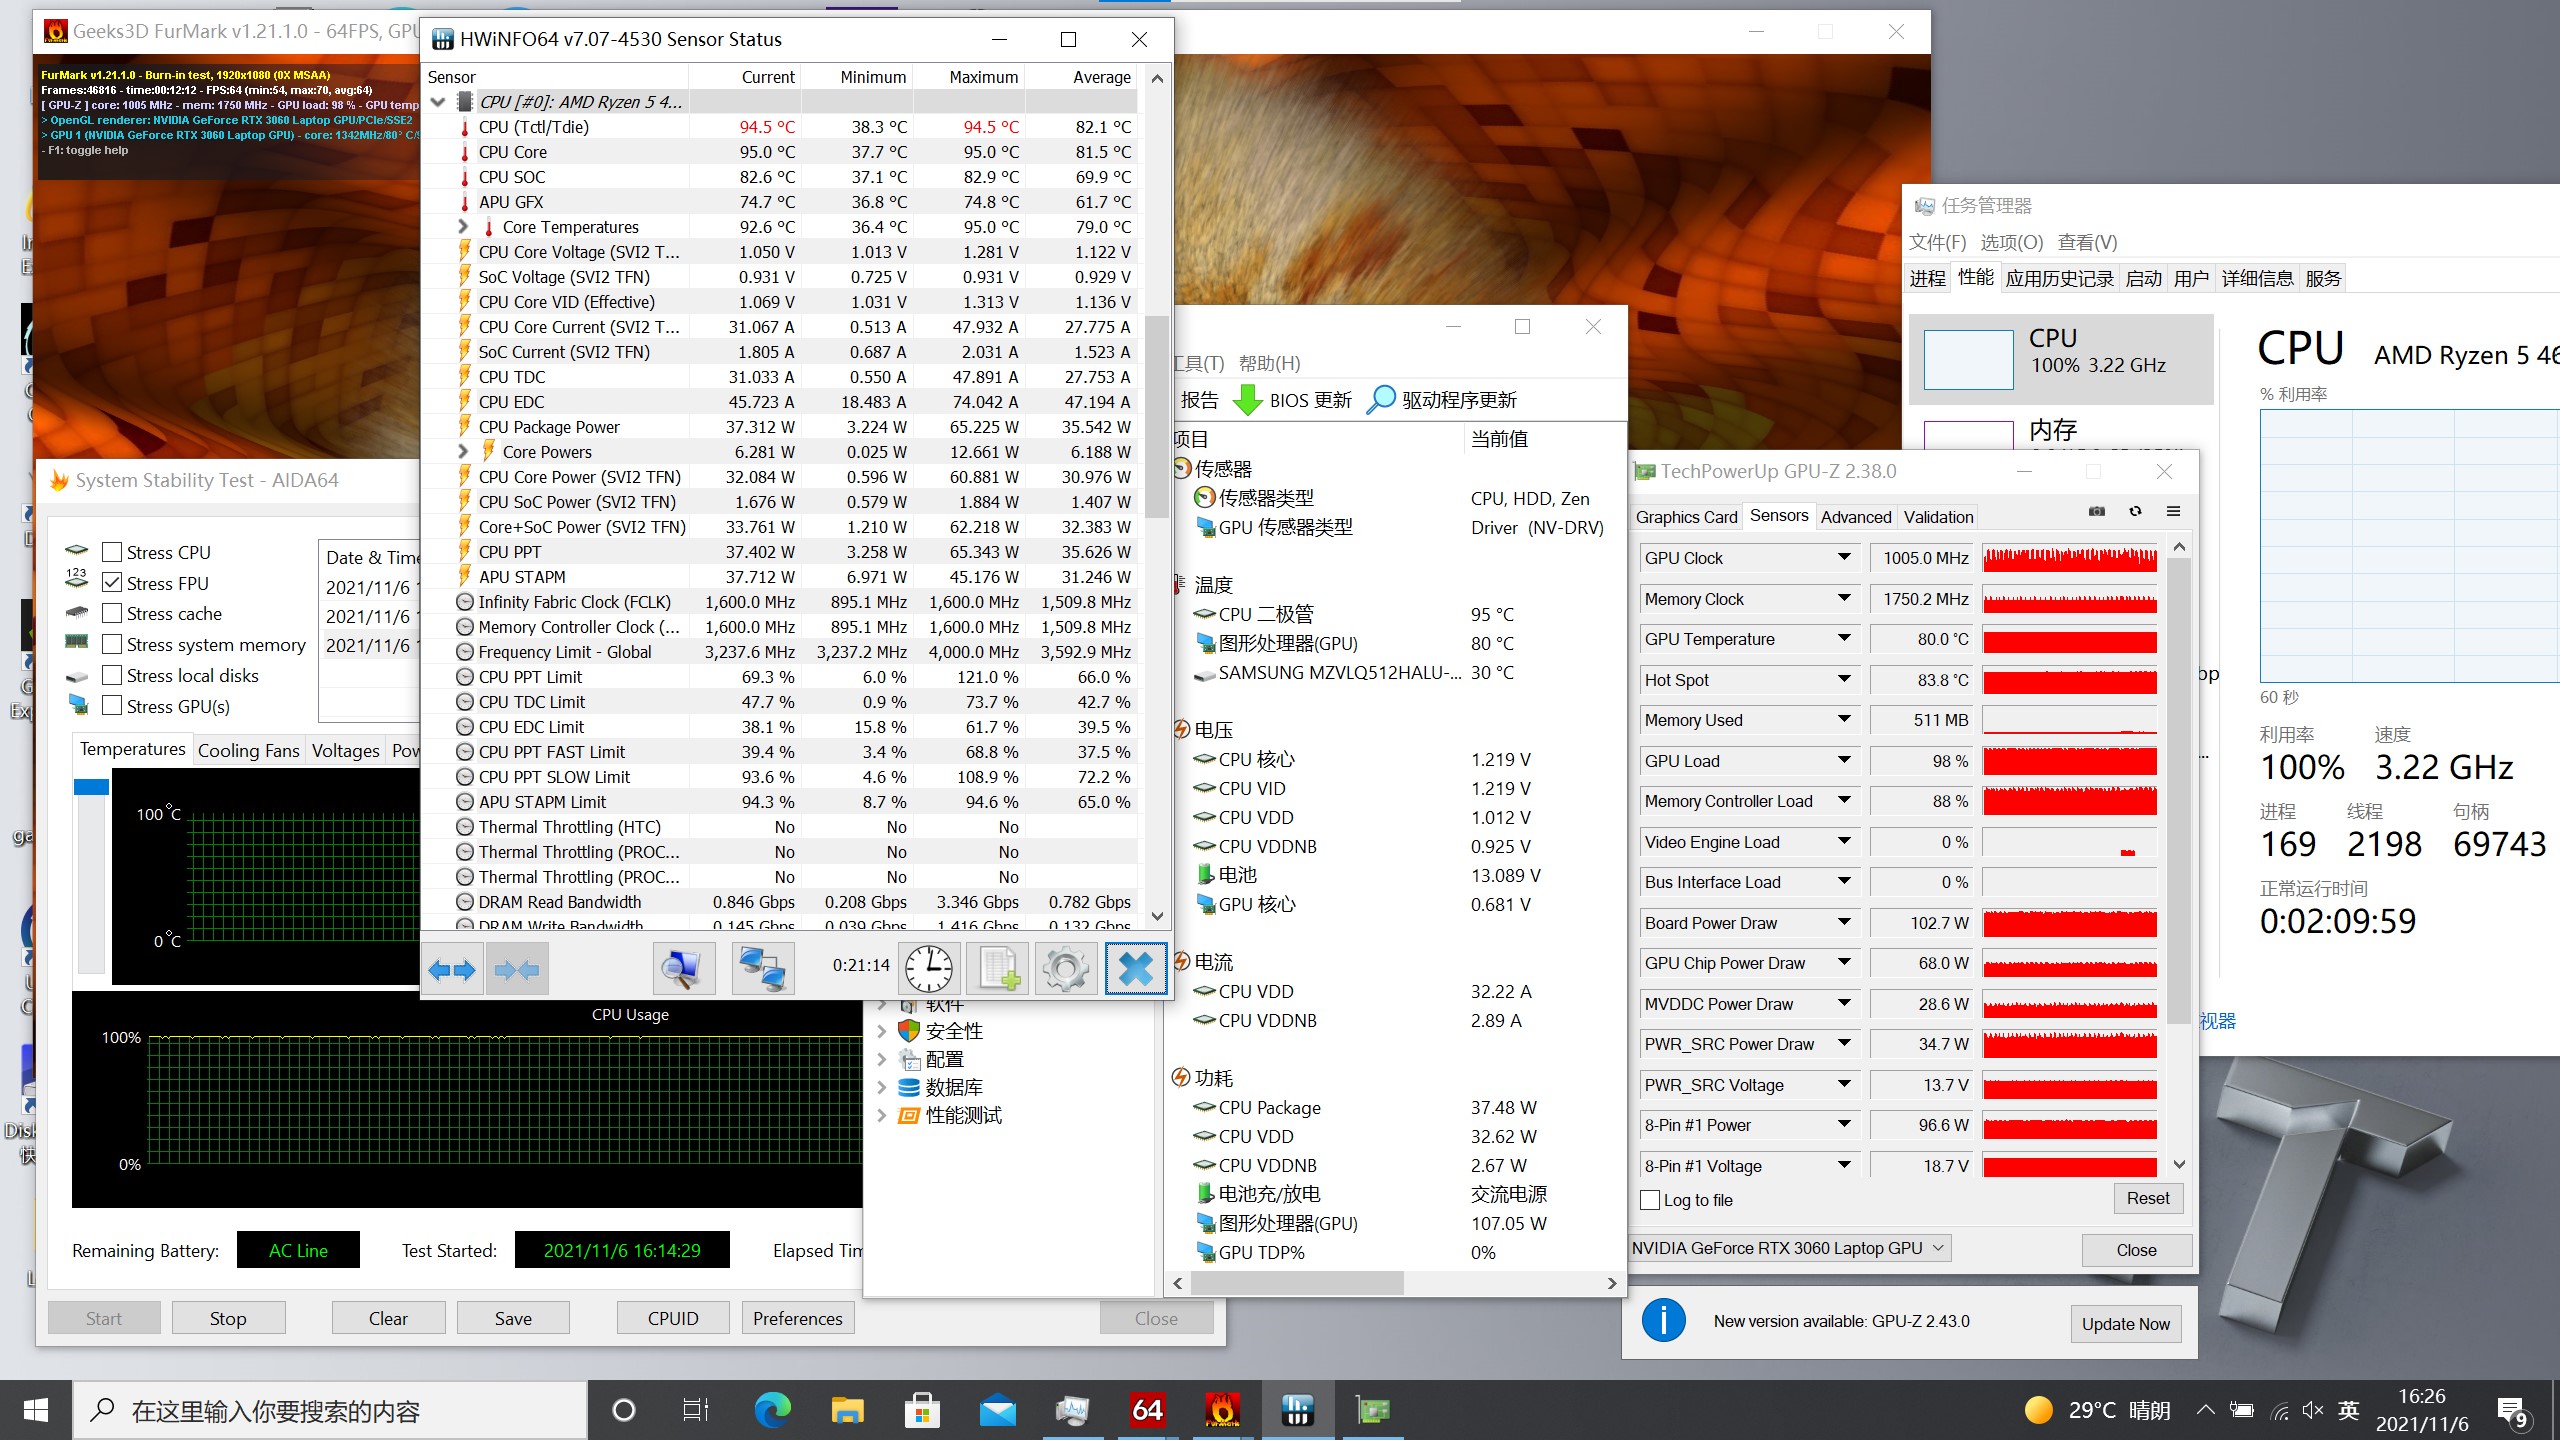Uncheck Stress FPU checkbox
The image size is (2560, 1440).
click(113, 583)
